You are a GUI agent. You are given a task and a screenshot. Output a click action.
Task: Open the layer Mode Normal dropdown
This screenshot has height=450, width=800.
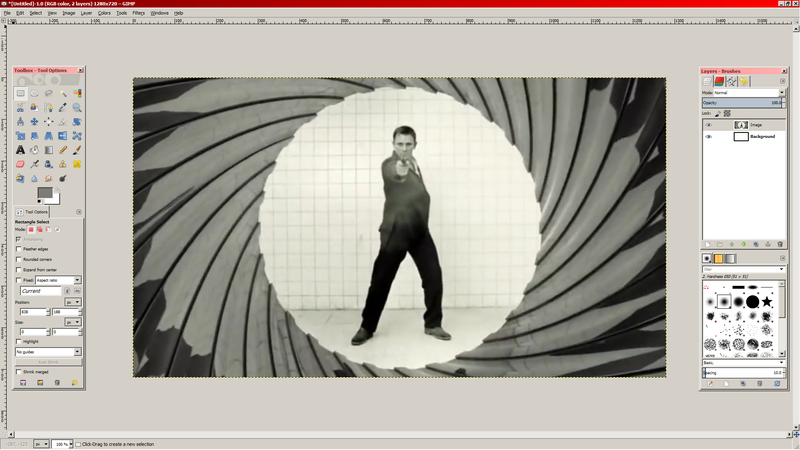pos(749,93)
